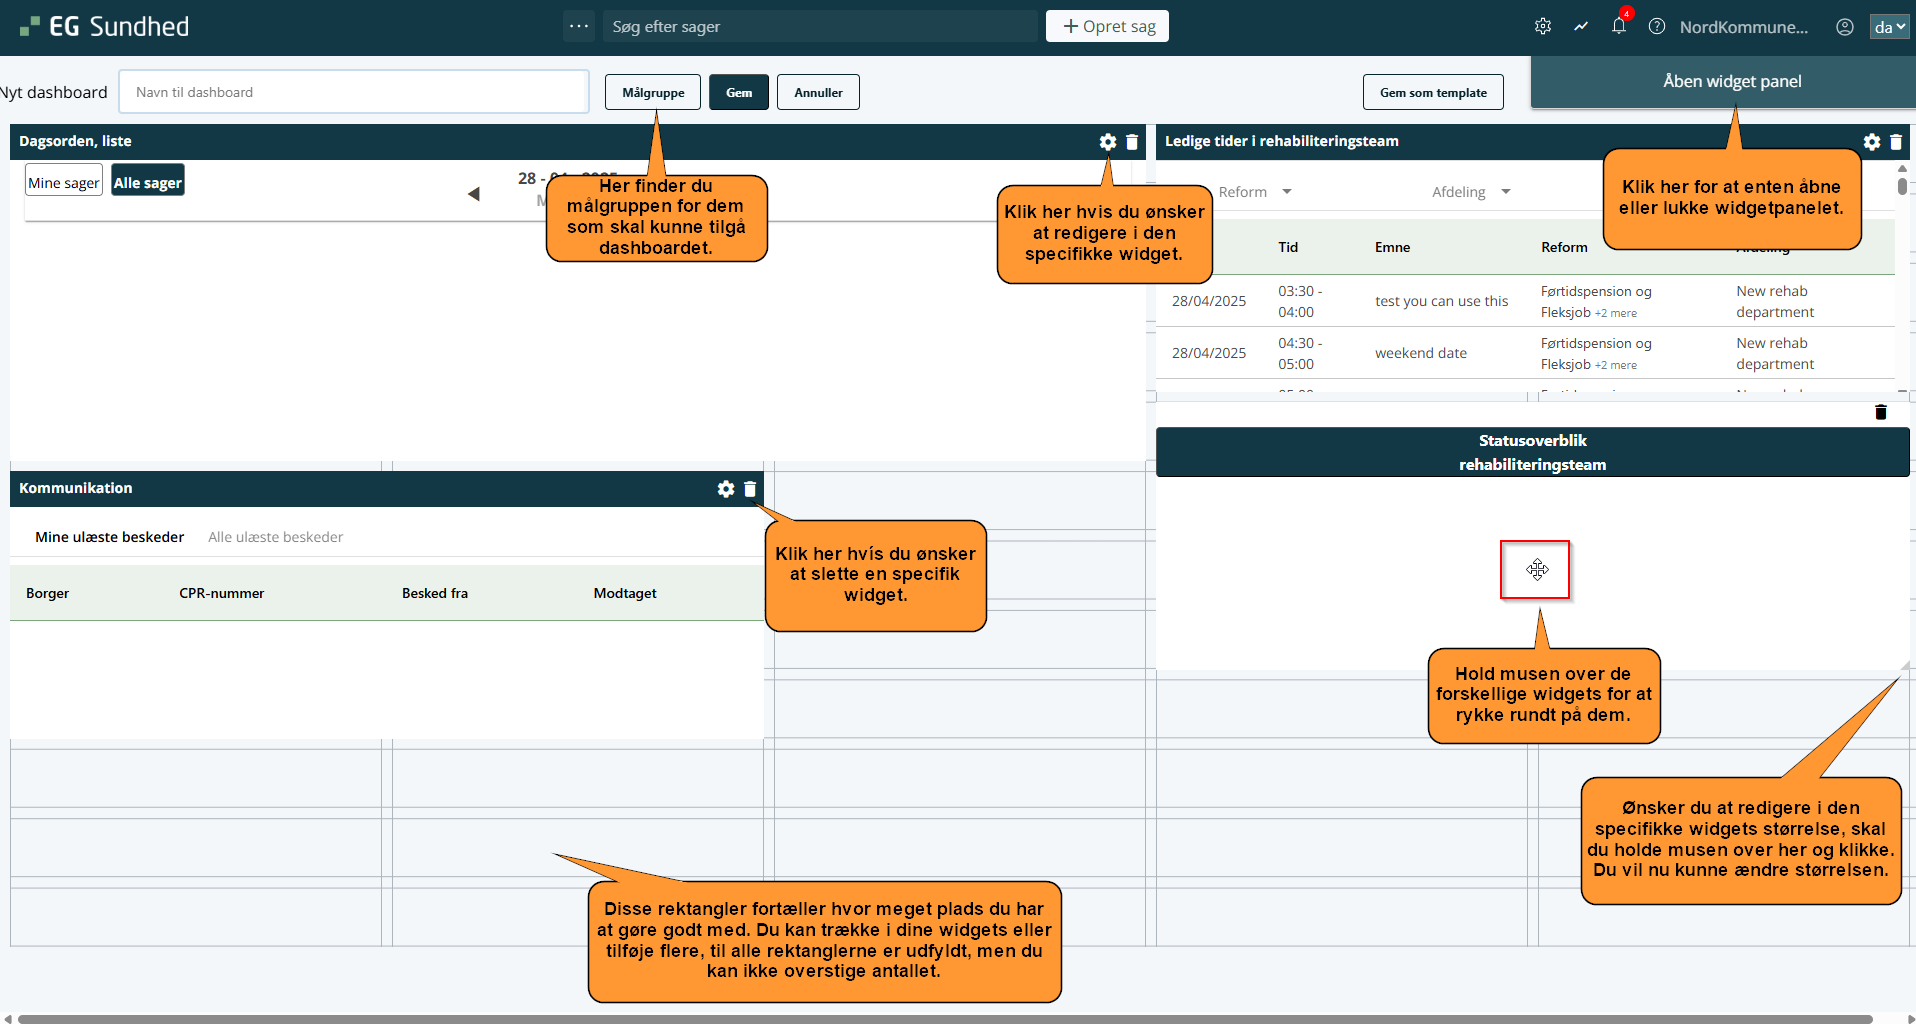Go to previous date in Dagsorden widget
The width and height of the screenshot is (1916, 1024).
474,194
